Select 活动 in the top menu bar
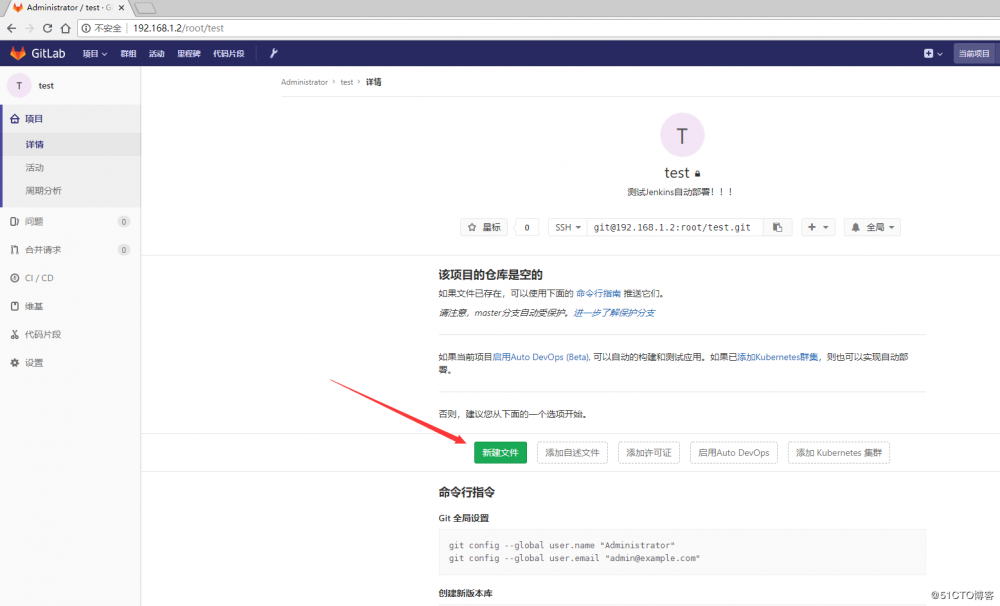The image size is (1000, 606). 157,52
